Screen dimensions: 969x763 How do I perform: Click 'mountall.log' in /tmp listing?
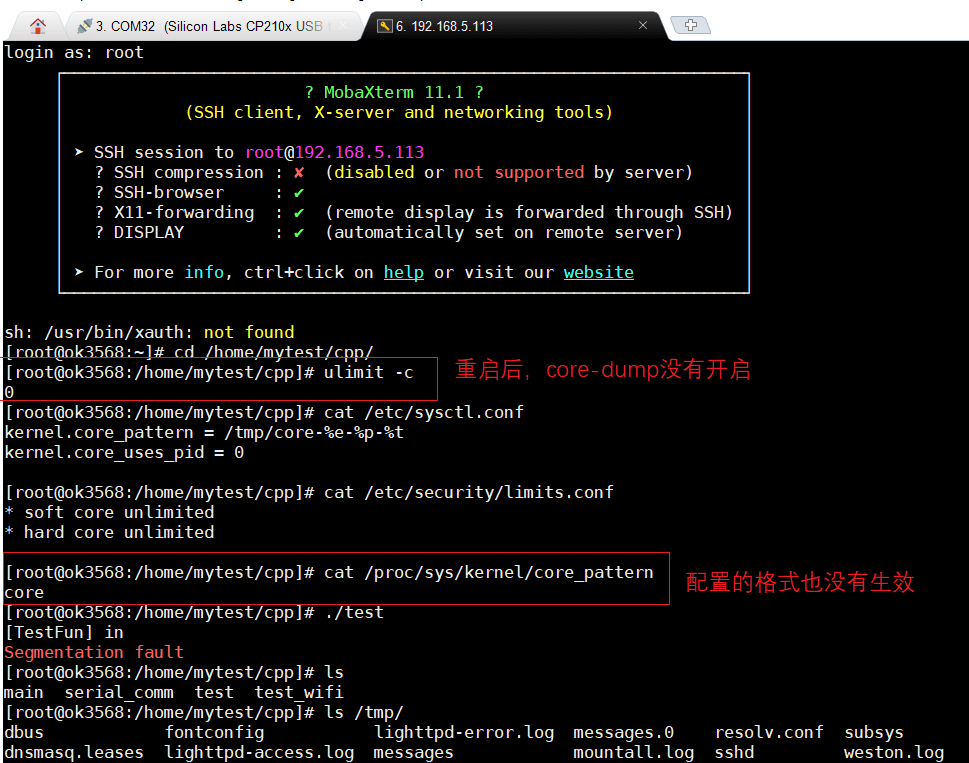tap(633, 752)
